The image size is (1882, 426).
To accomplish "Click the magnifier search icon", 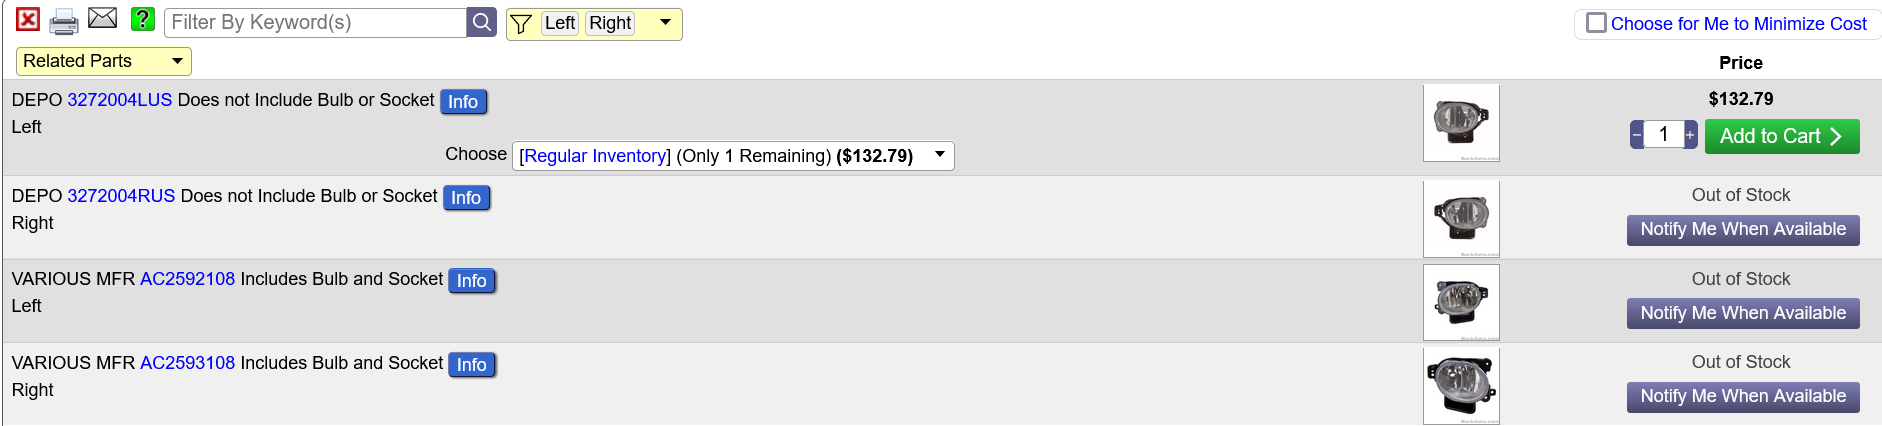I will tap(482, 22).
